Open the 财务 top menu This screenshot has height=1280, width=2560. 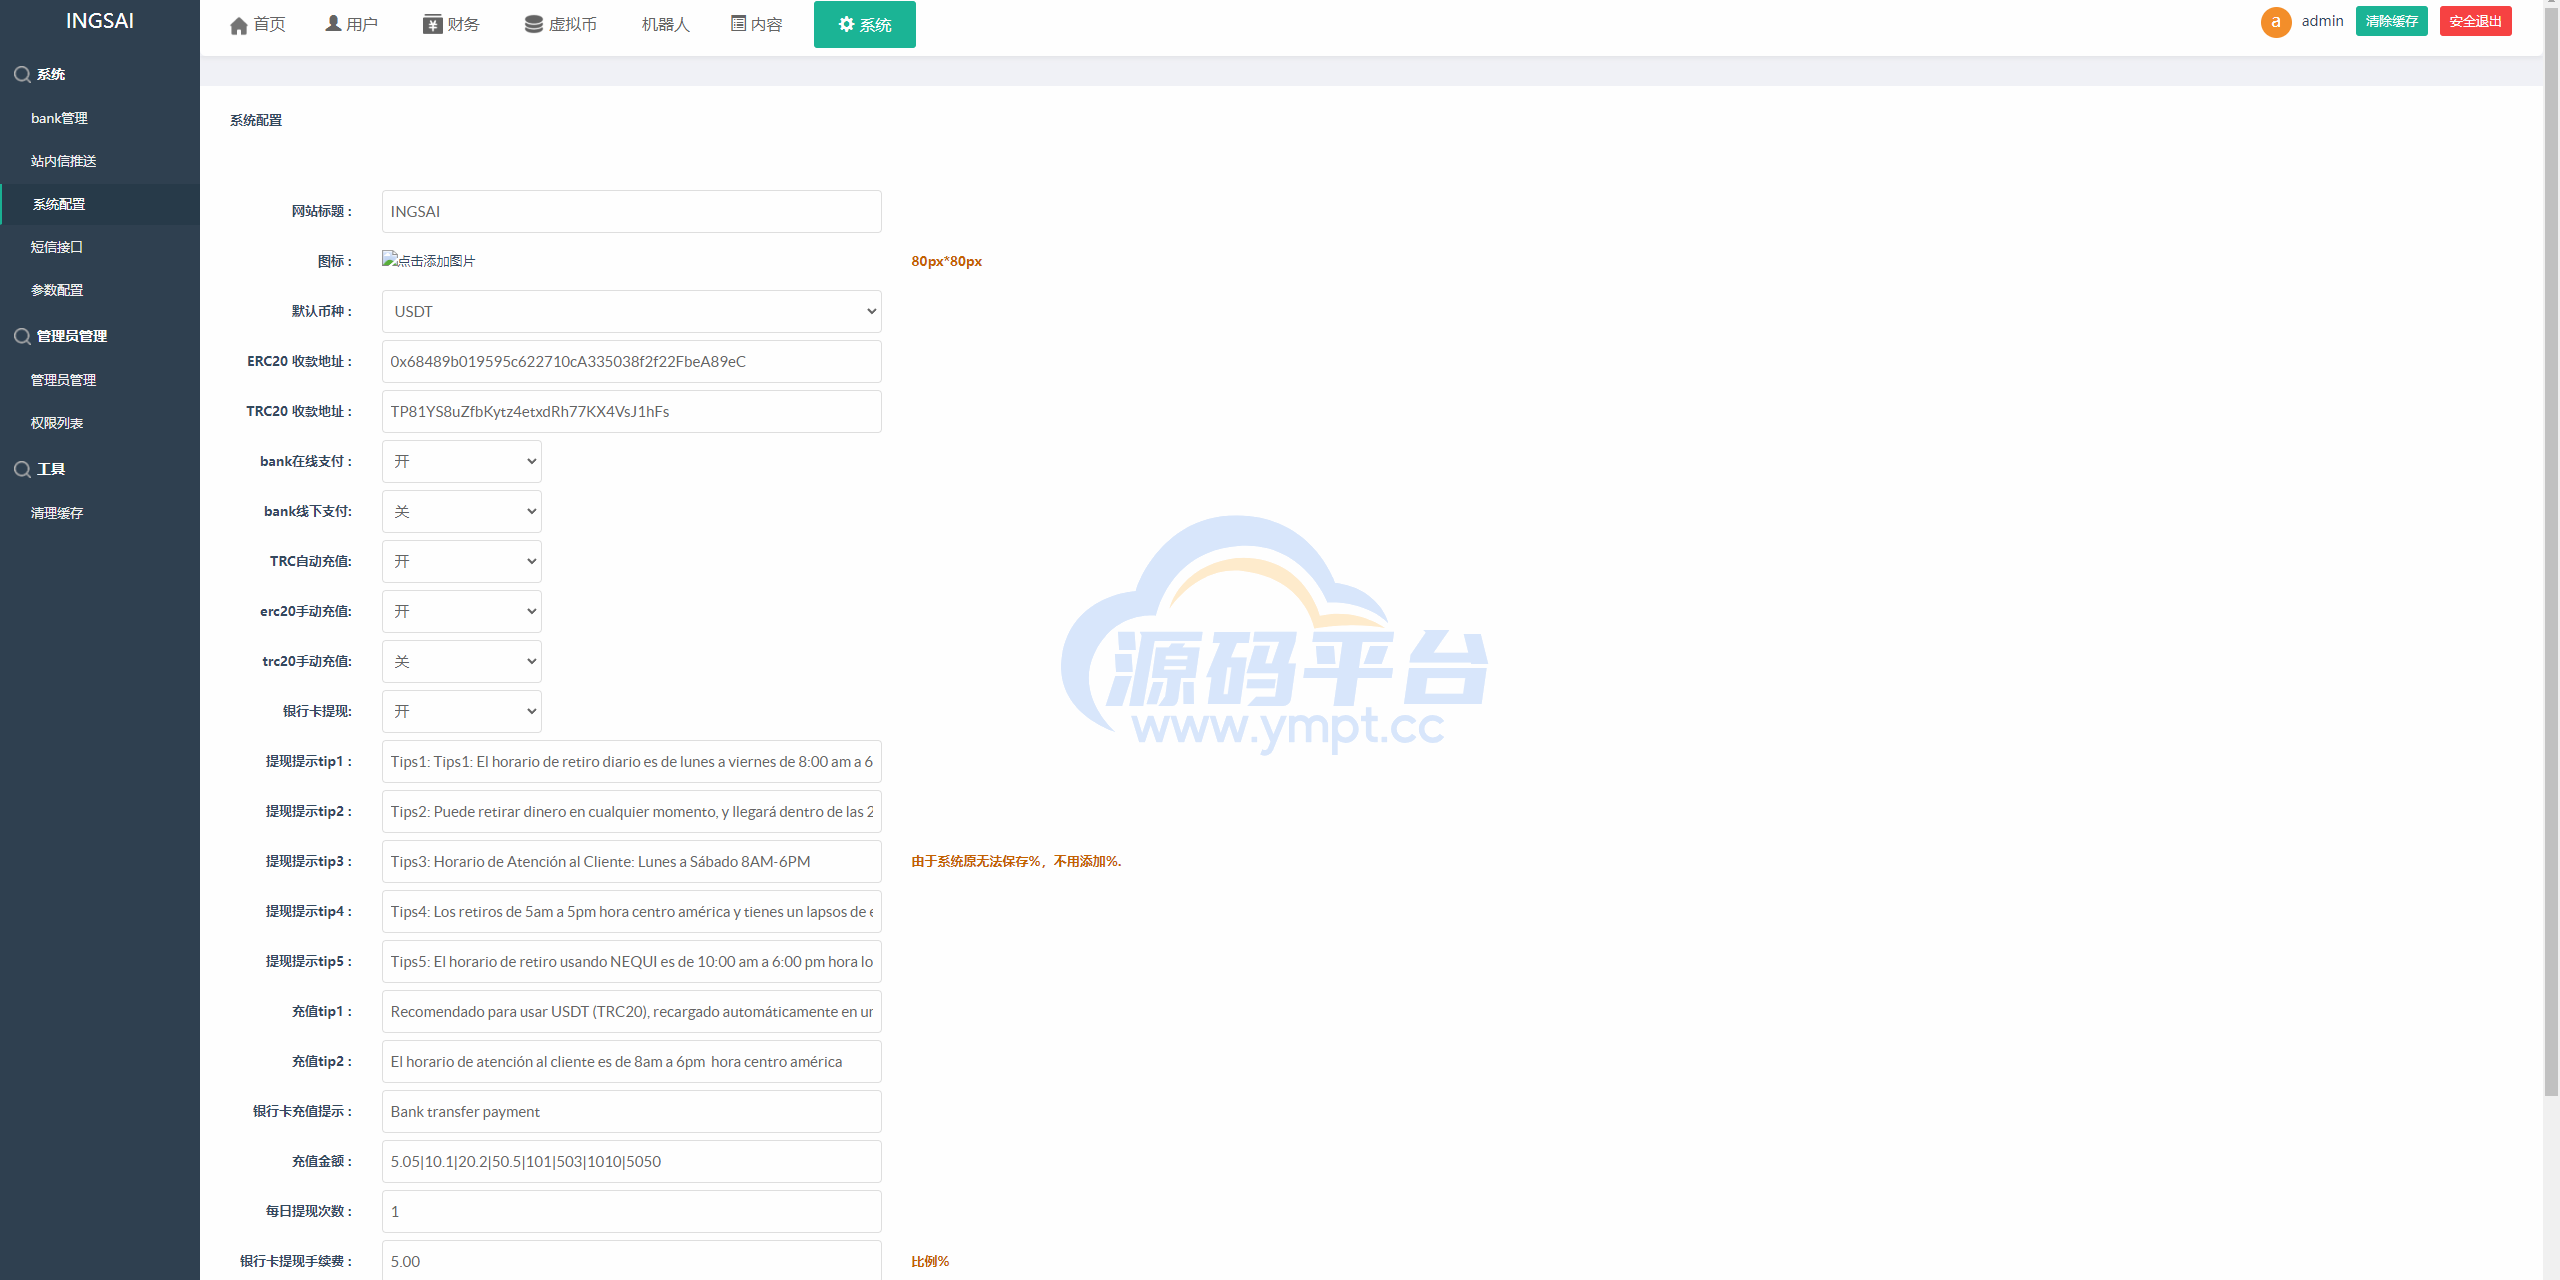[452, 24]
